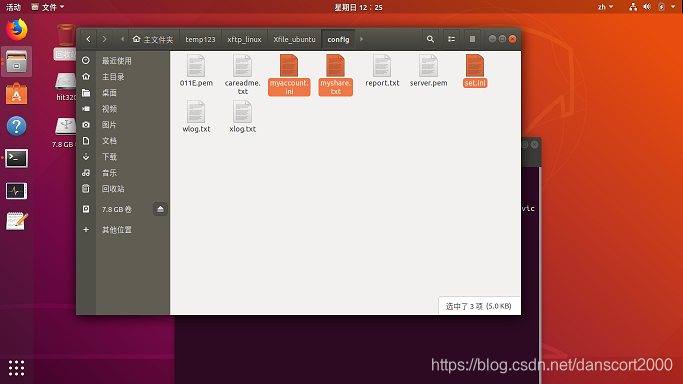Open the system menu arrow in top bar
Screen dimensions: 683x384
click(673, 7)
